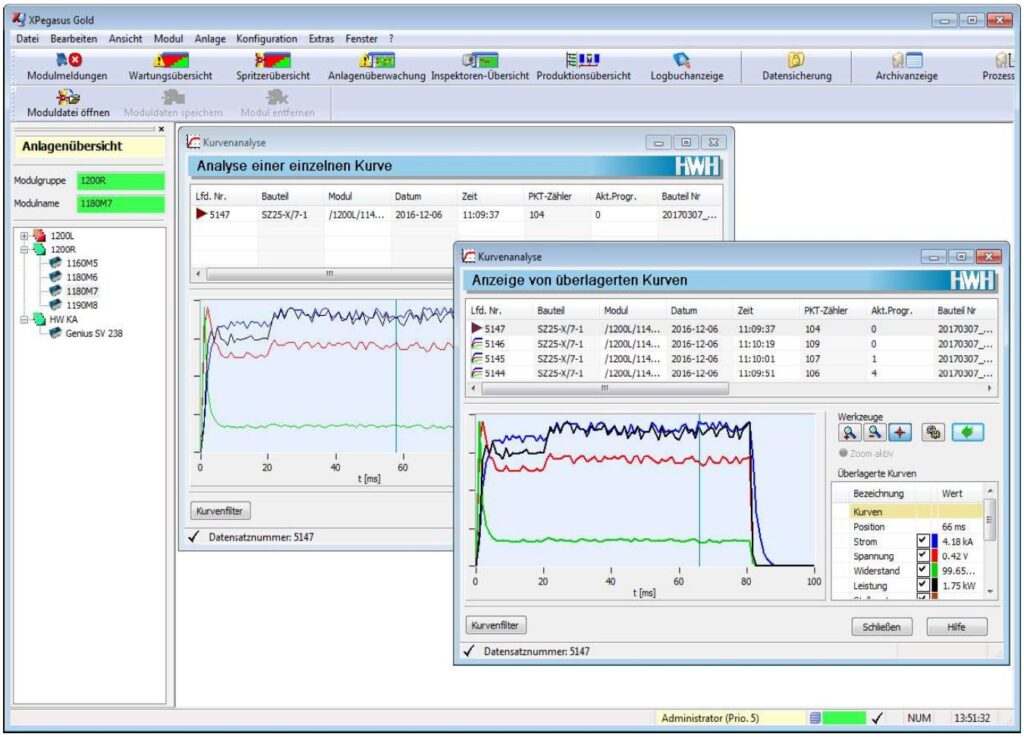Viewport: 1024px width, 737px height.
Task: Select row 5144 in the overlay table
Action: pyautogui.click(x=731, y=373)
